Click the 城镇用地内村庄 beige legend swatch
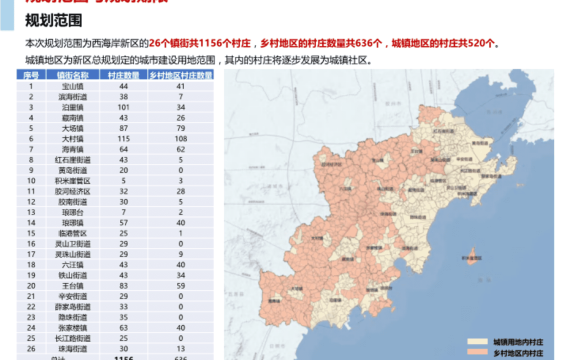Viewport: 570px width, 360px height. 477,341
